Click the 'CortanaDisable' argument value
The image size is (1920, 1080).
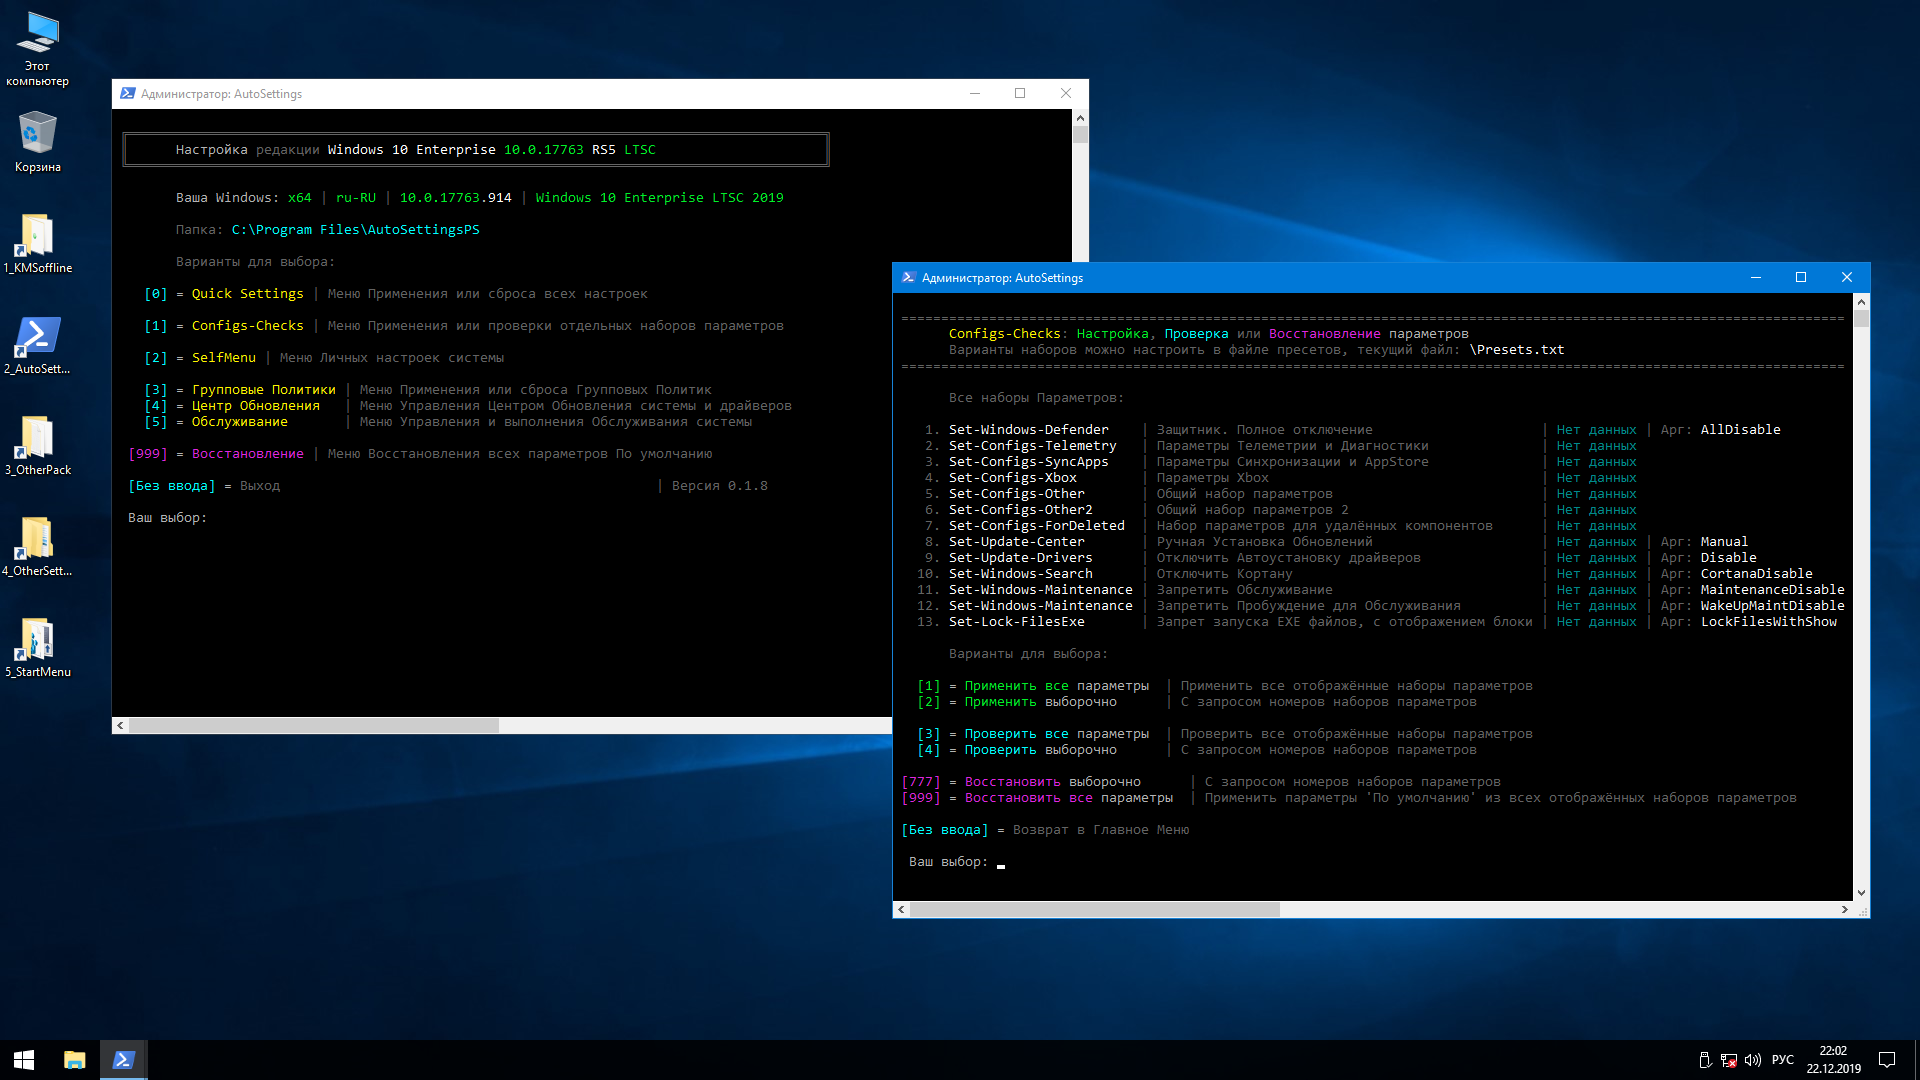tap(1756, 574)
